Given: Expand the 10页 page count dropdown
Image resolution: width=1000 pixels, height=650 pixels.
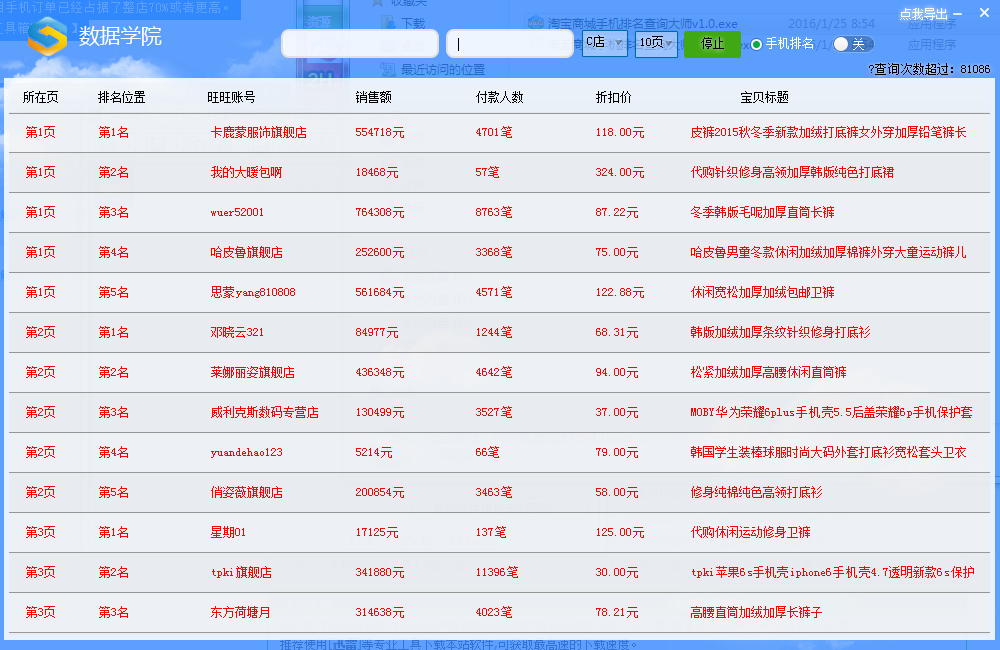Looking at the screenshot, I should (656, 43).
